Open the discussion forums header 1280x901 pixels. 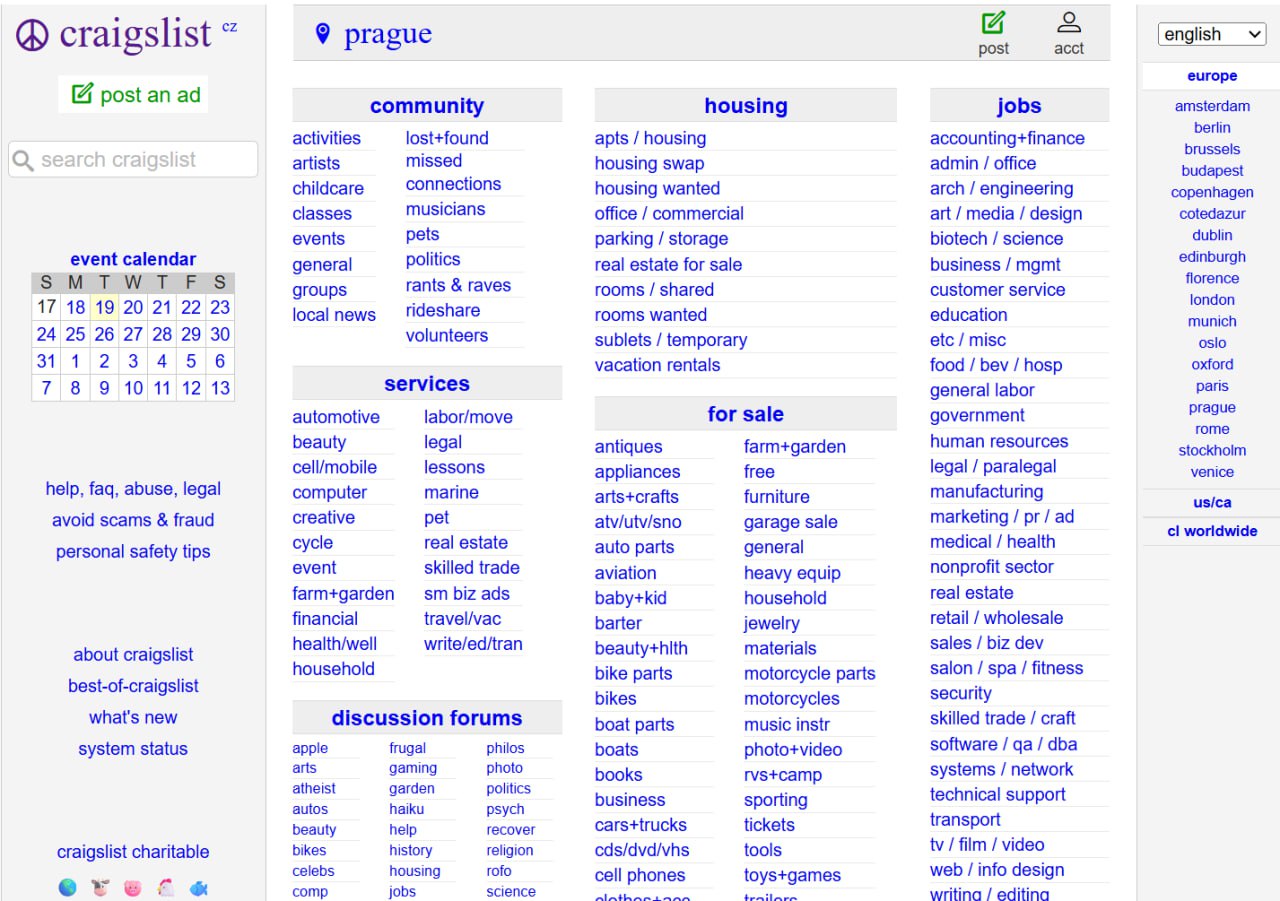[427, 718]
